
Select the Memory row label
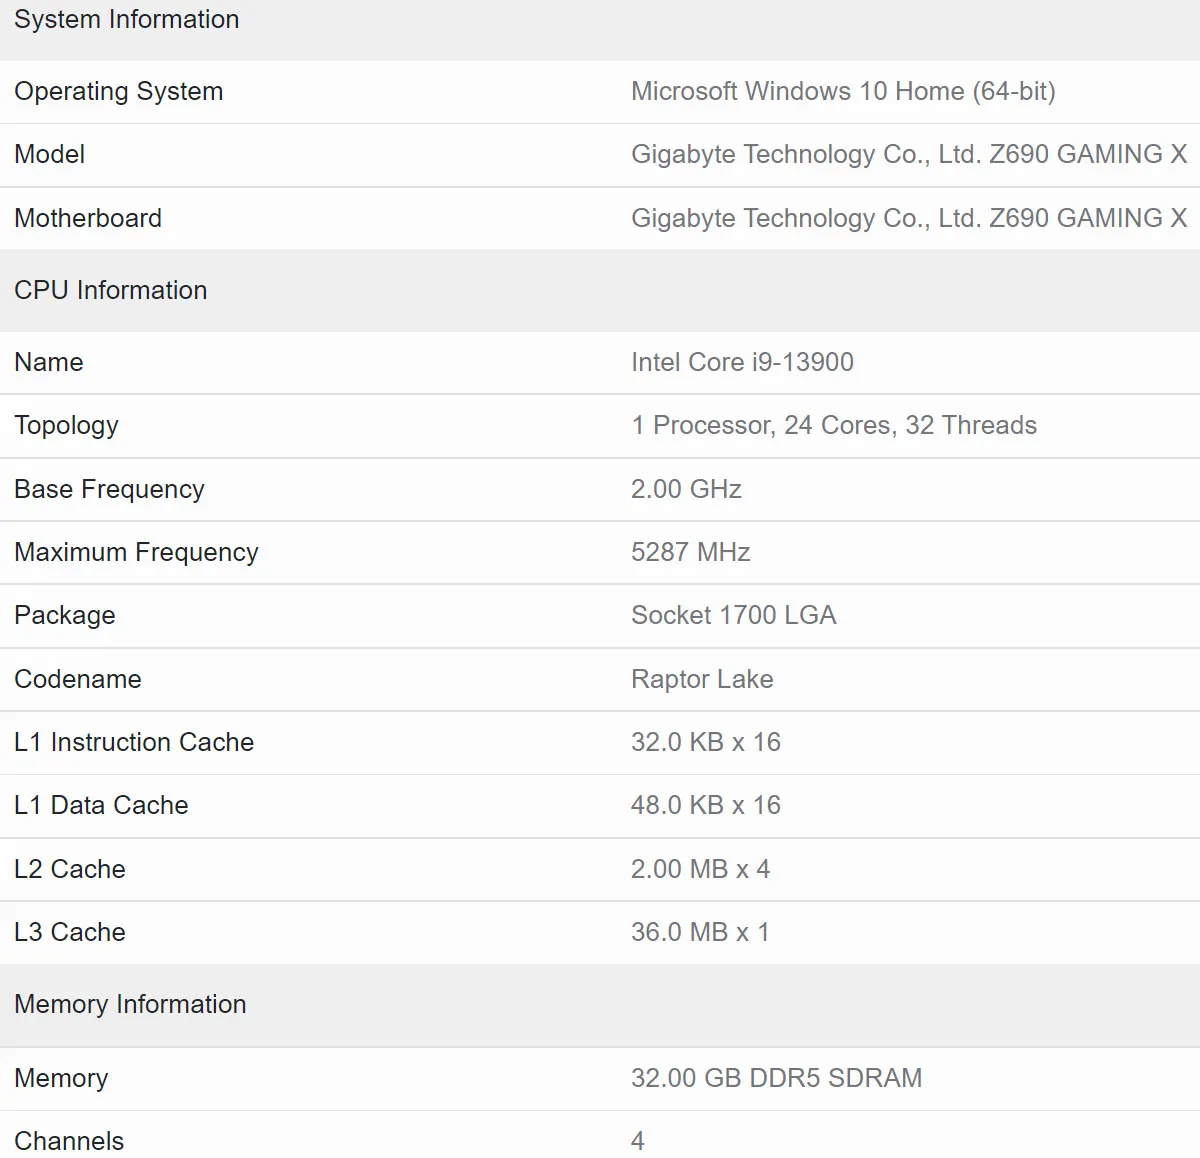pyautogui.click(x=61, y=1078)
